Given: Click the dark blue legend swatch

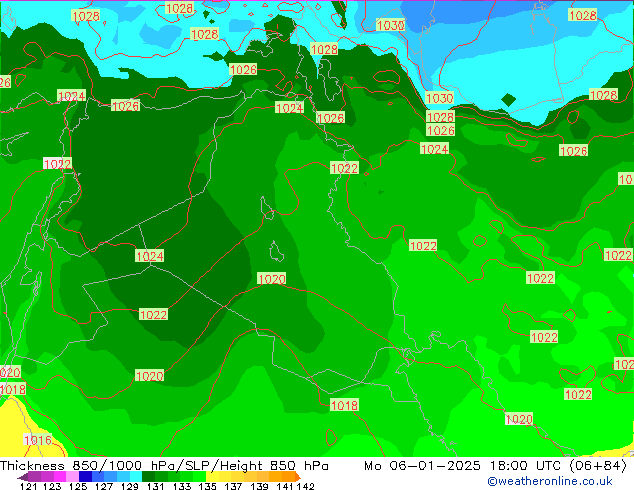Looking at the screenshot, I should pyautogui.click(x=85, y=476).
